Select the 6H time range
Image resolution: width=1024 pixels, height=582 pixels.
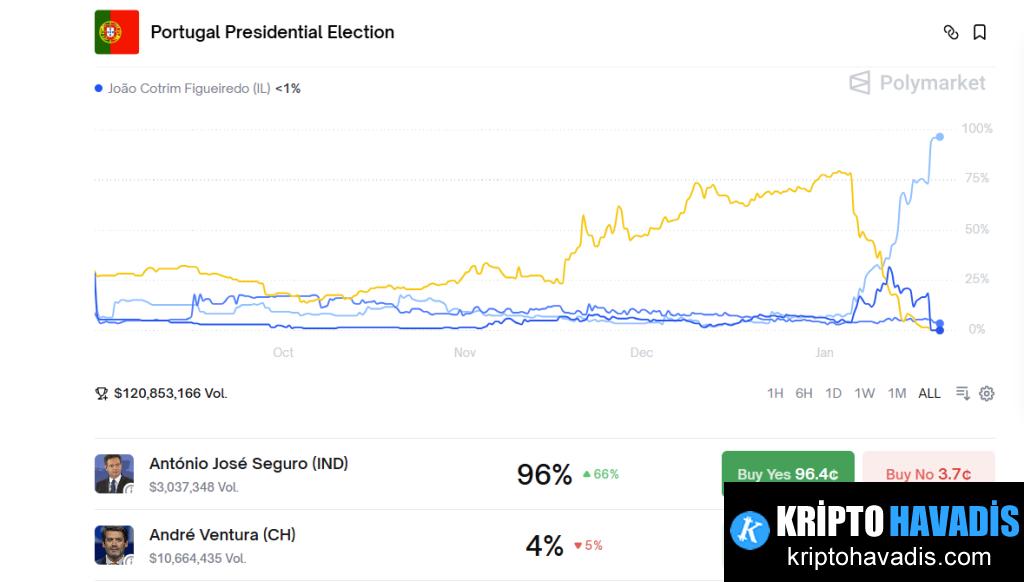click(804, 393)
